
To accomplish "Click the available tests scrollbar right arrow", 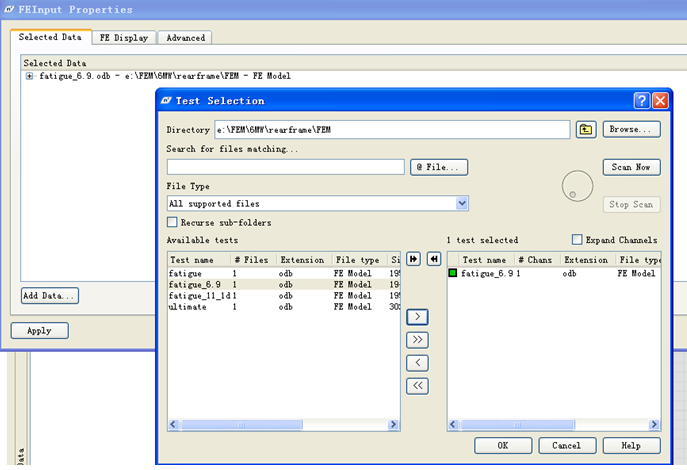I will (x=393, y=424).
